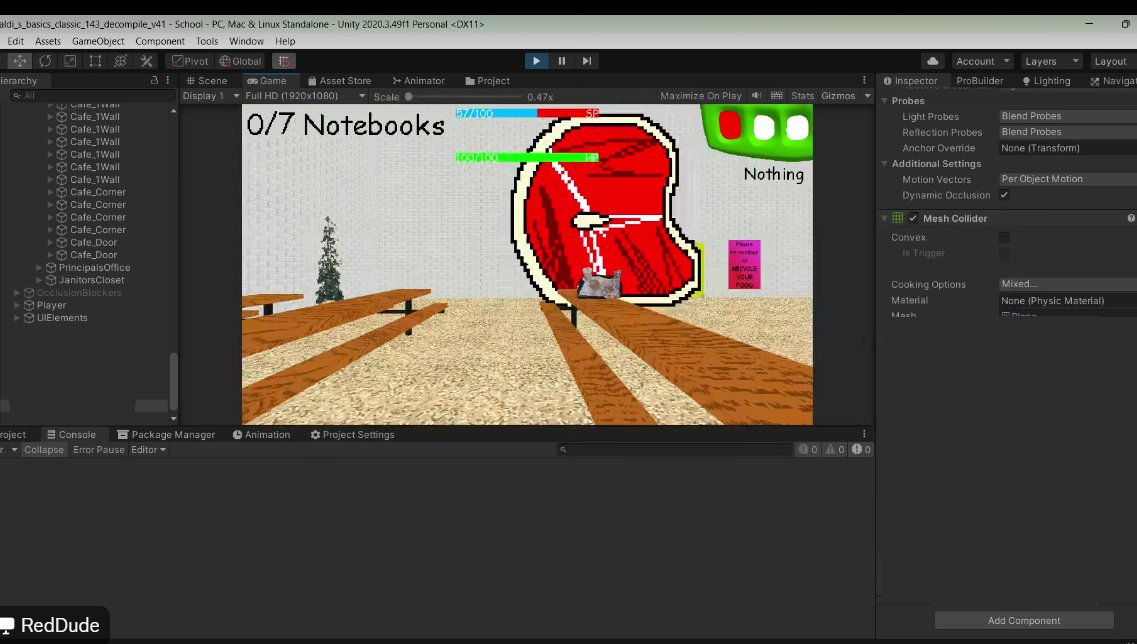Open the Layers dropdown

point(1051,61)
